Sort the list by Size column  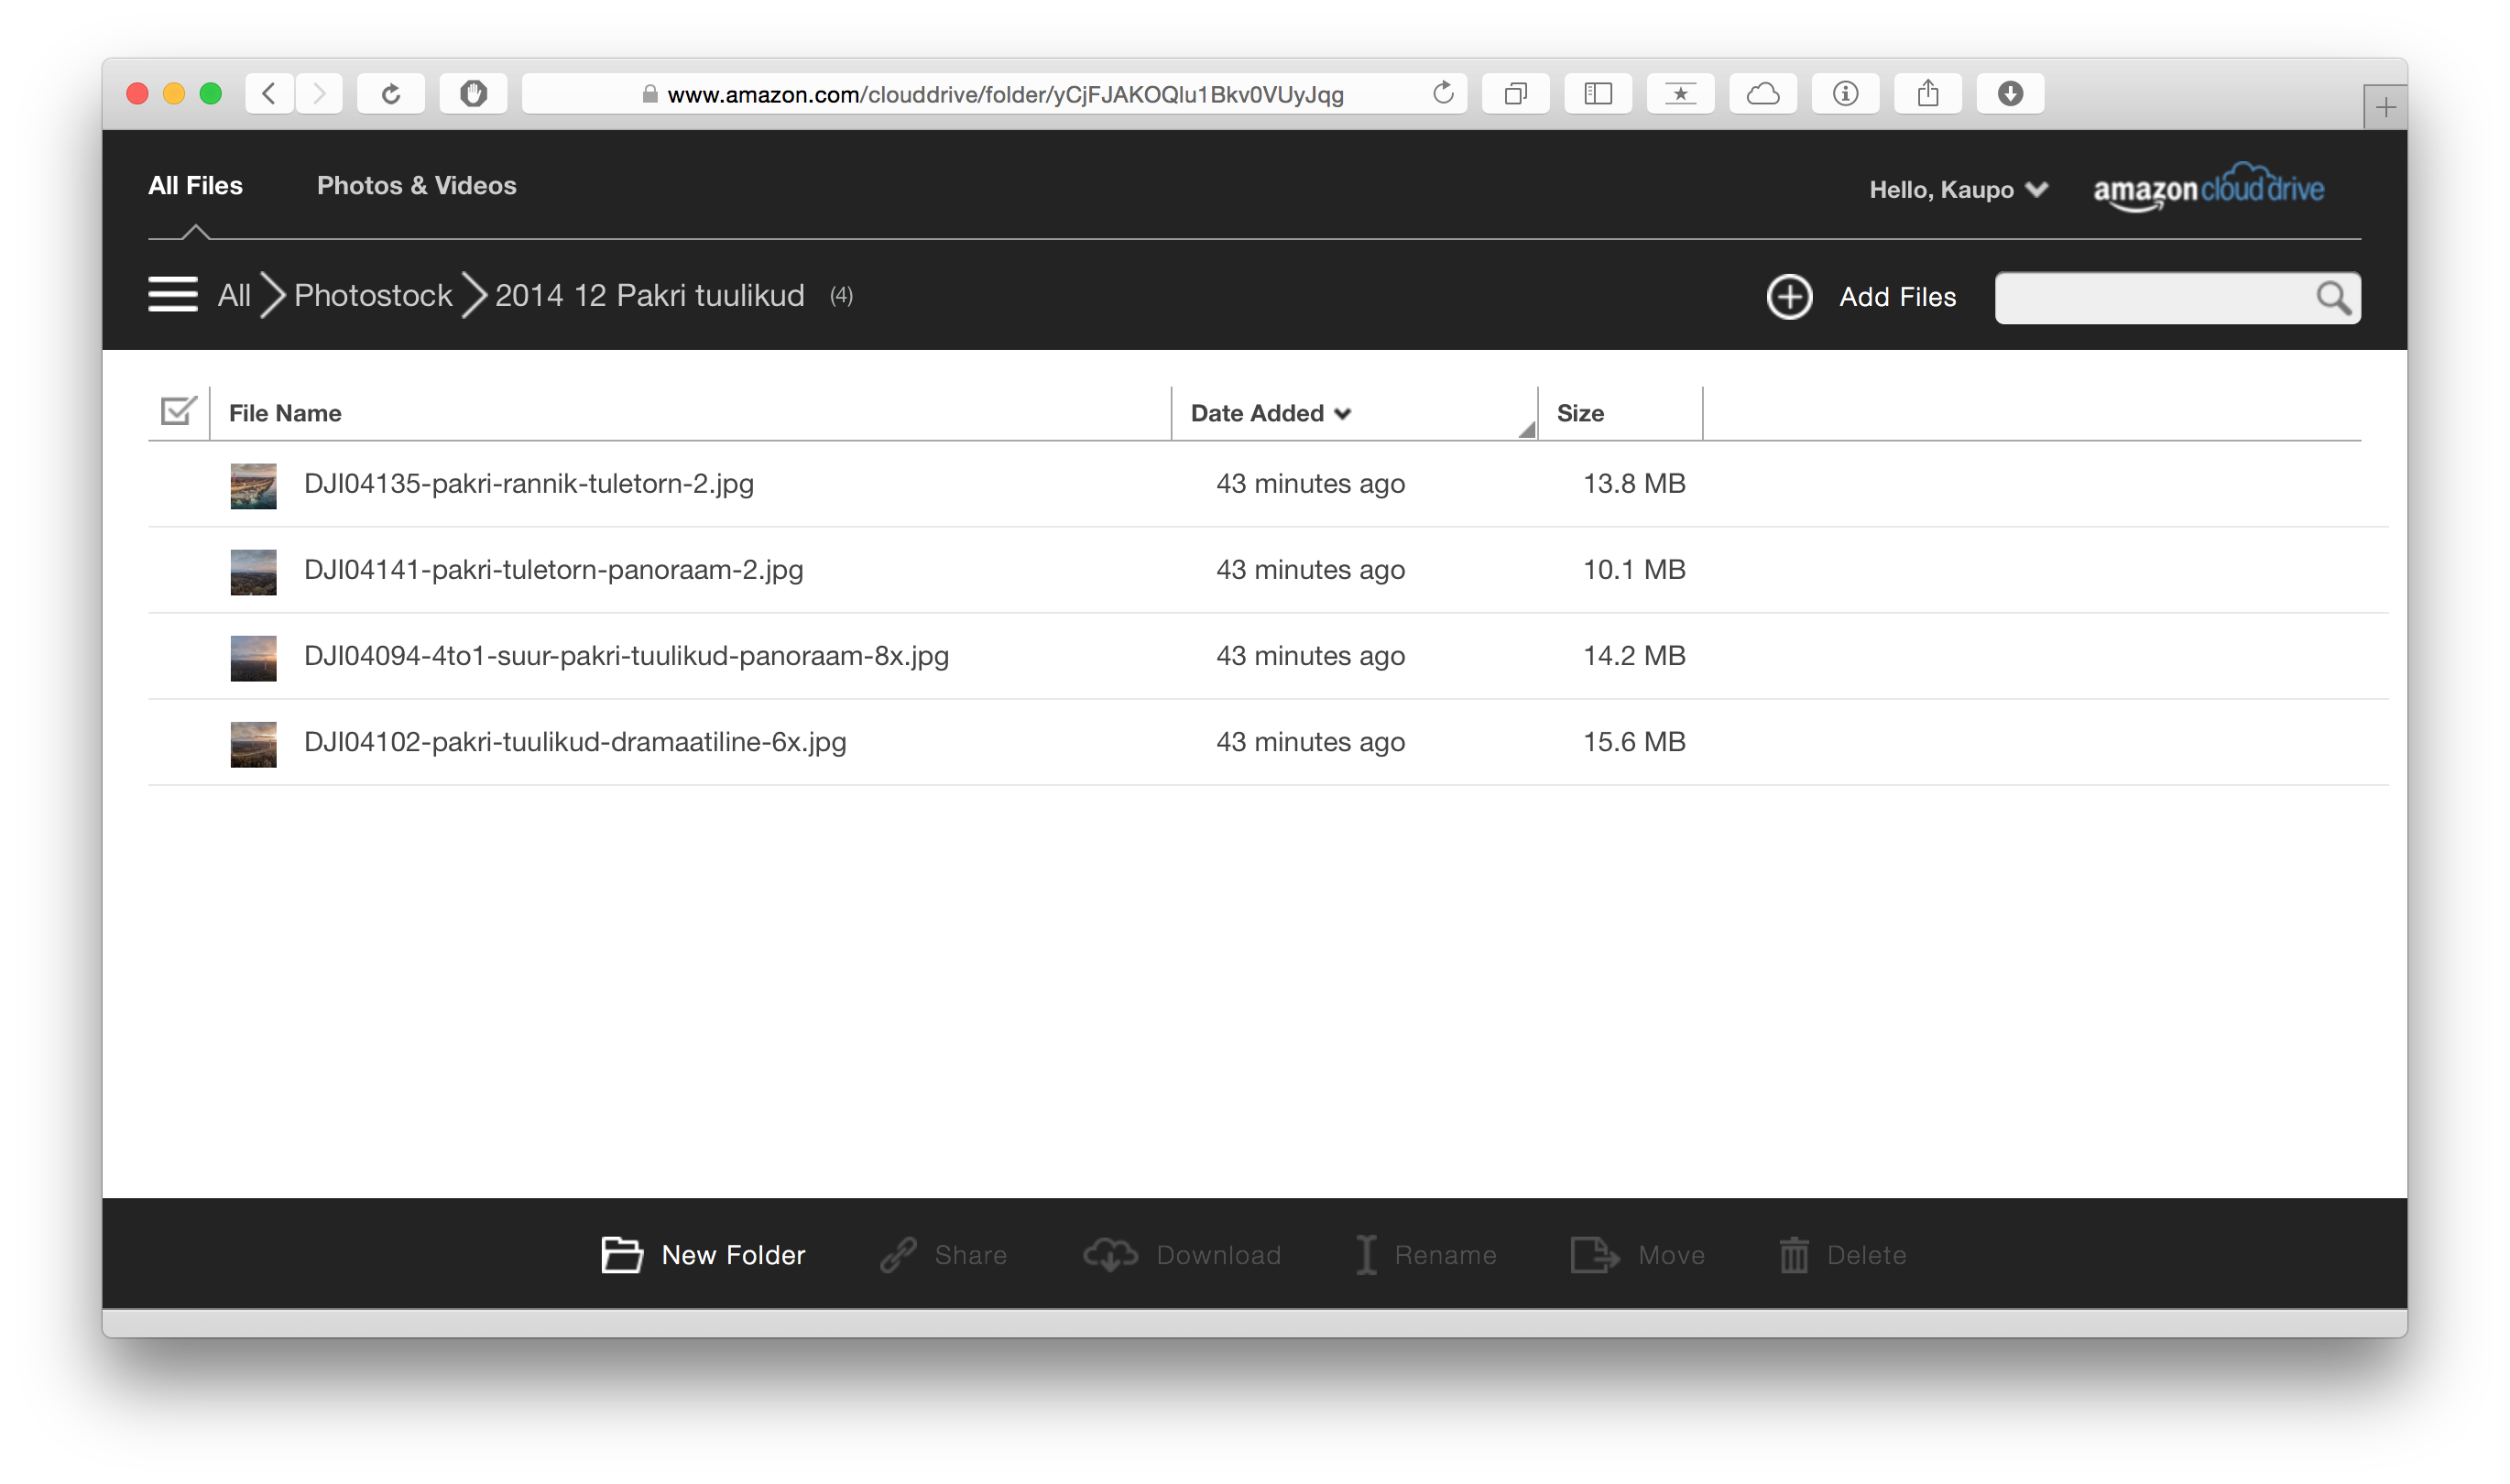point(1579,413)
